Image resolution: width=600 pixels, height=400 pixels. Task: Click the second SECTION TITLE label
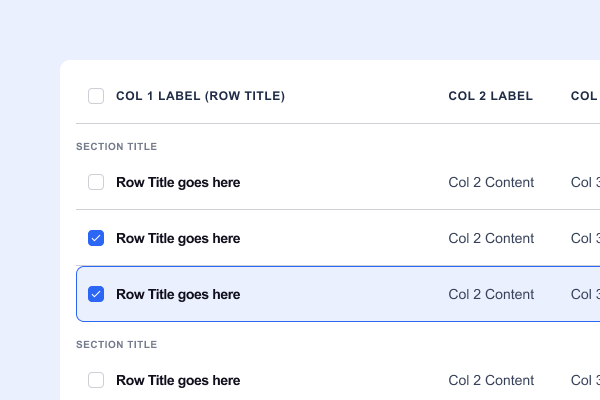(x=116, y=345)
